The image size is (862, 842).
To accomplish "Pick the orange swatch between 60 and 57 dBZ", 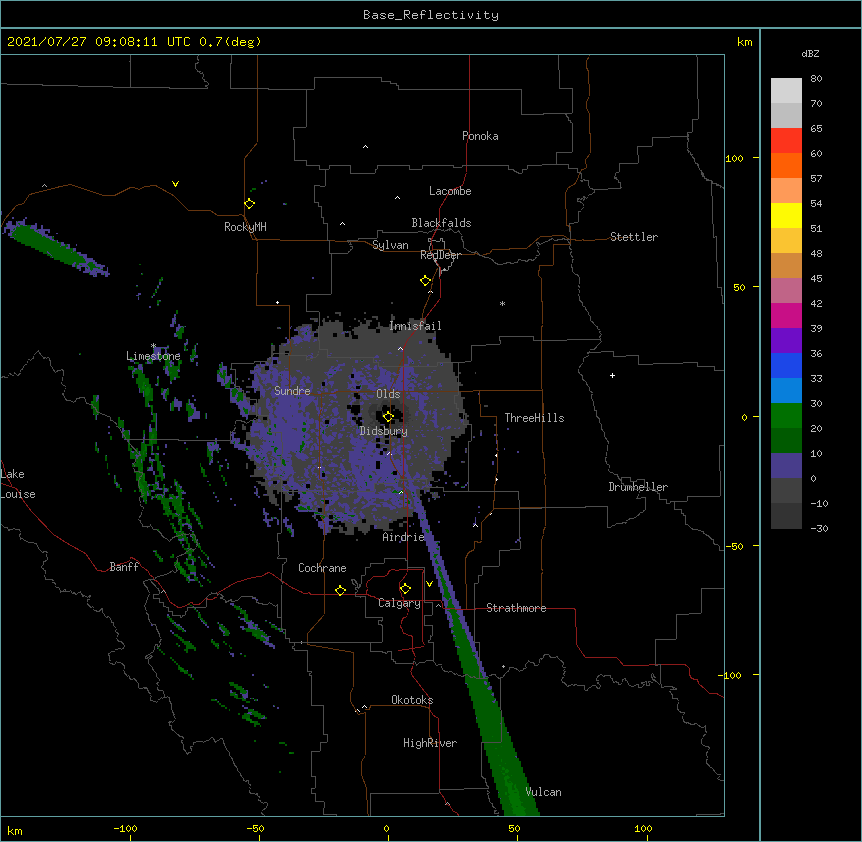I will (x=786, y=166).
